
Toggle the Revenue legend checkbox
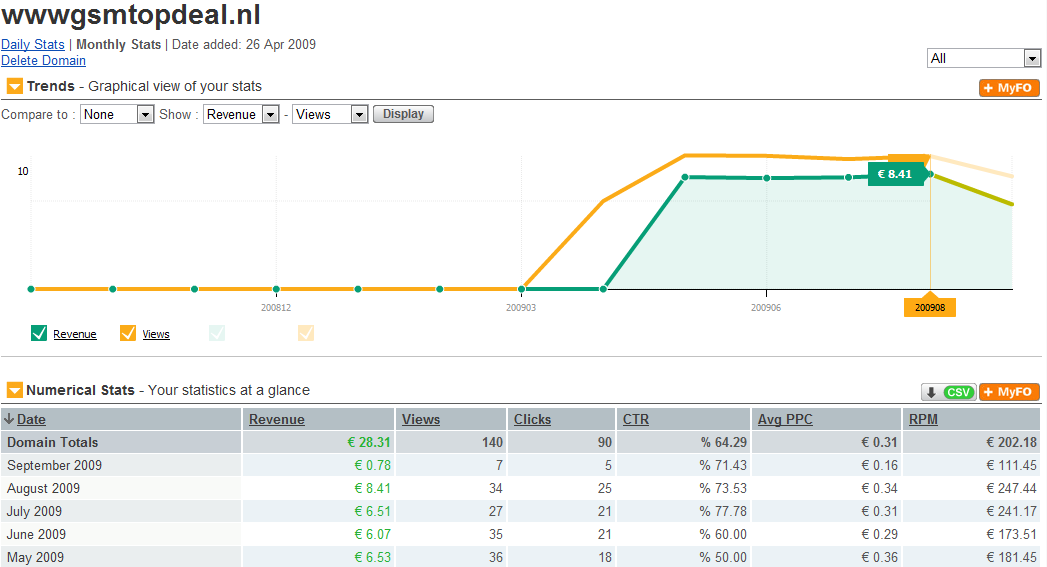pyautogui.click(x=39, y=333)
